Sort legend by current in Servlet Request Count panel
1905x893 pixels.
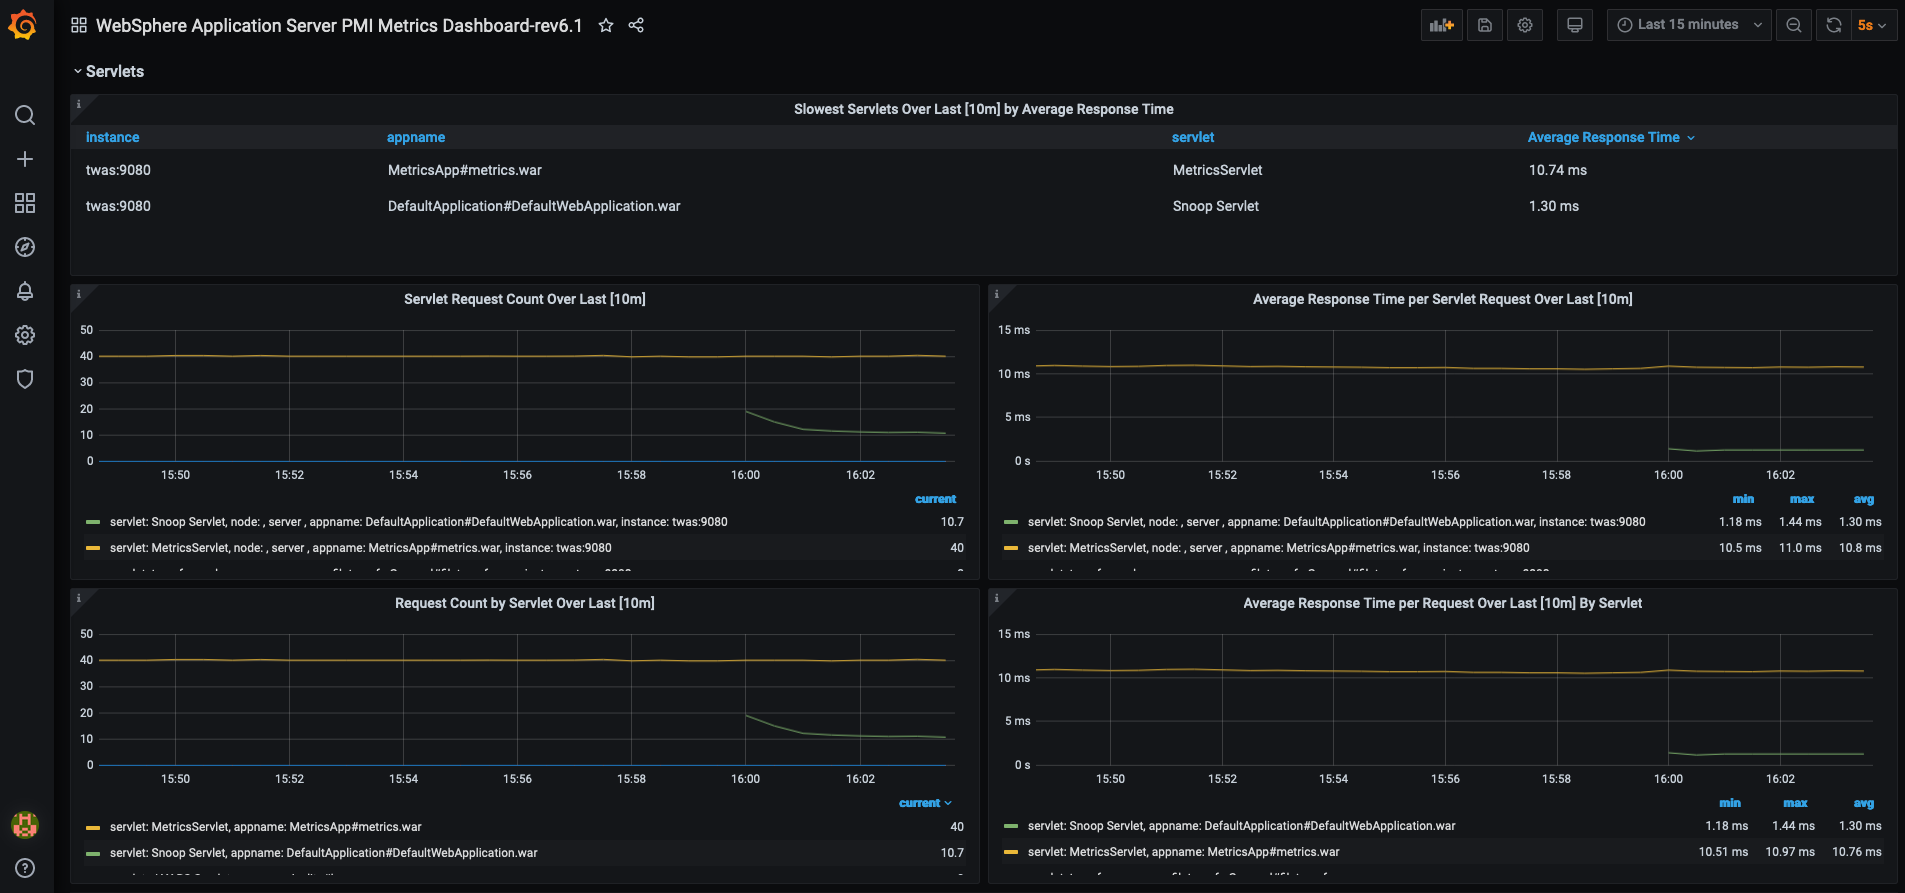[x=935, y=499]
